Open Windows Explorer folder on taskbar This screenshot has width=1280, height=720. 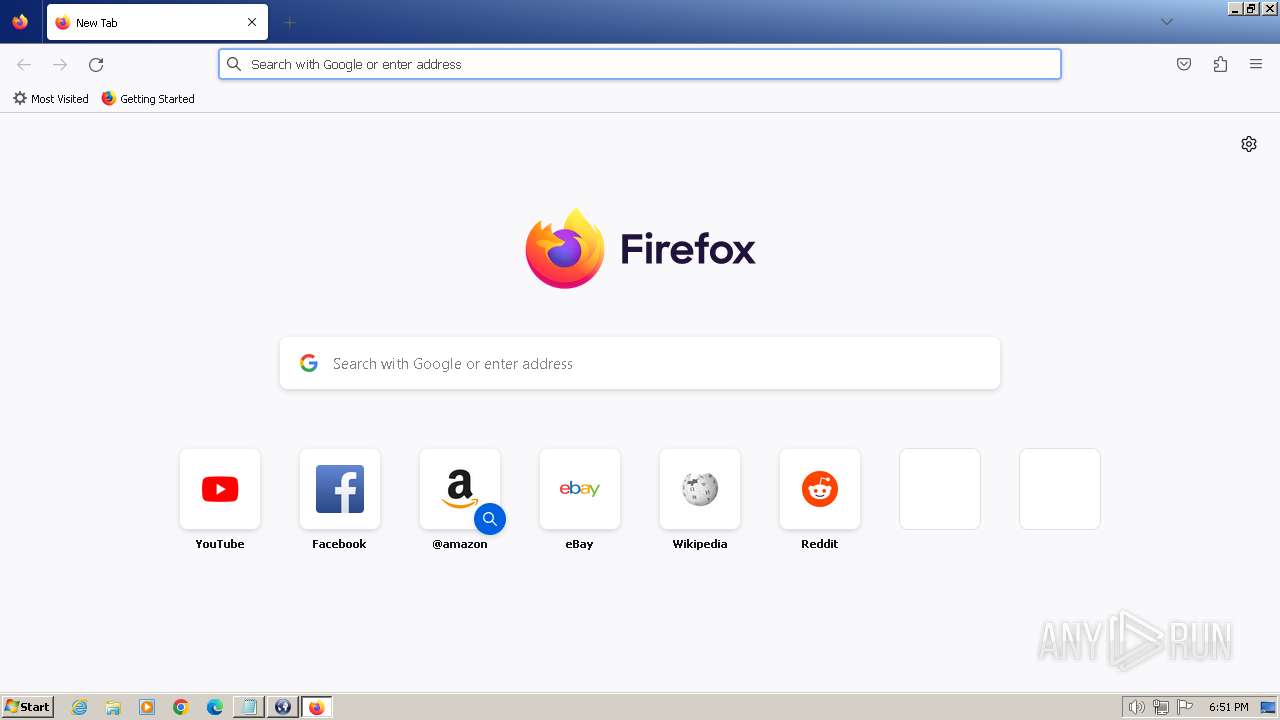113,707
